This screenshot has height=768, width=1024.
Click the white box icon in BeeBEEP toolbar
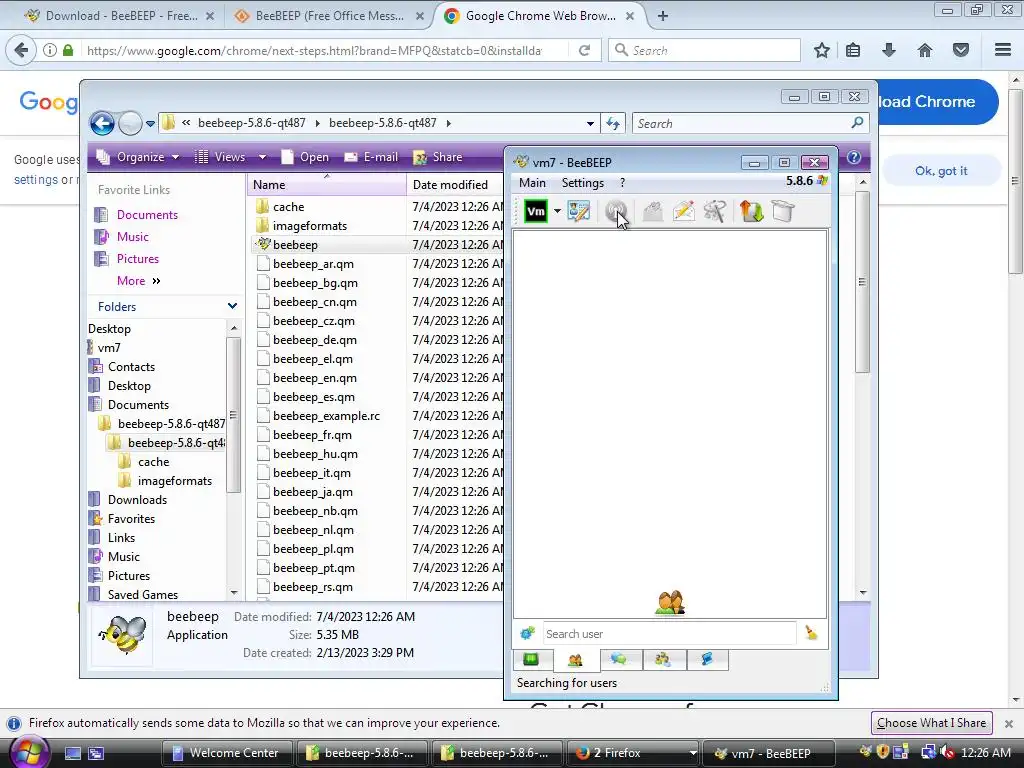(x=782, y=211)
